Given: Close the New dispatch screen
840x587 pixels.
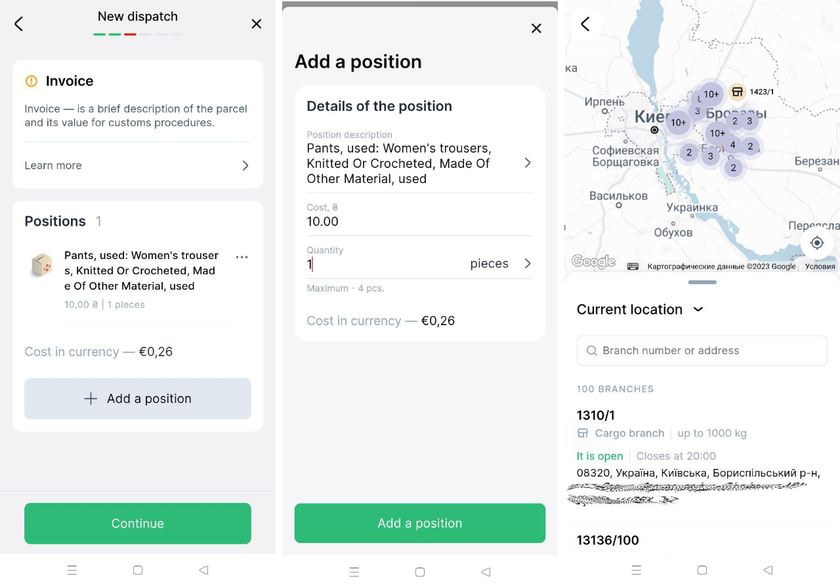Looking at the screenshot, I should pos(256,24).
